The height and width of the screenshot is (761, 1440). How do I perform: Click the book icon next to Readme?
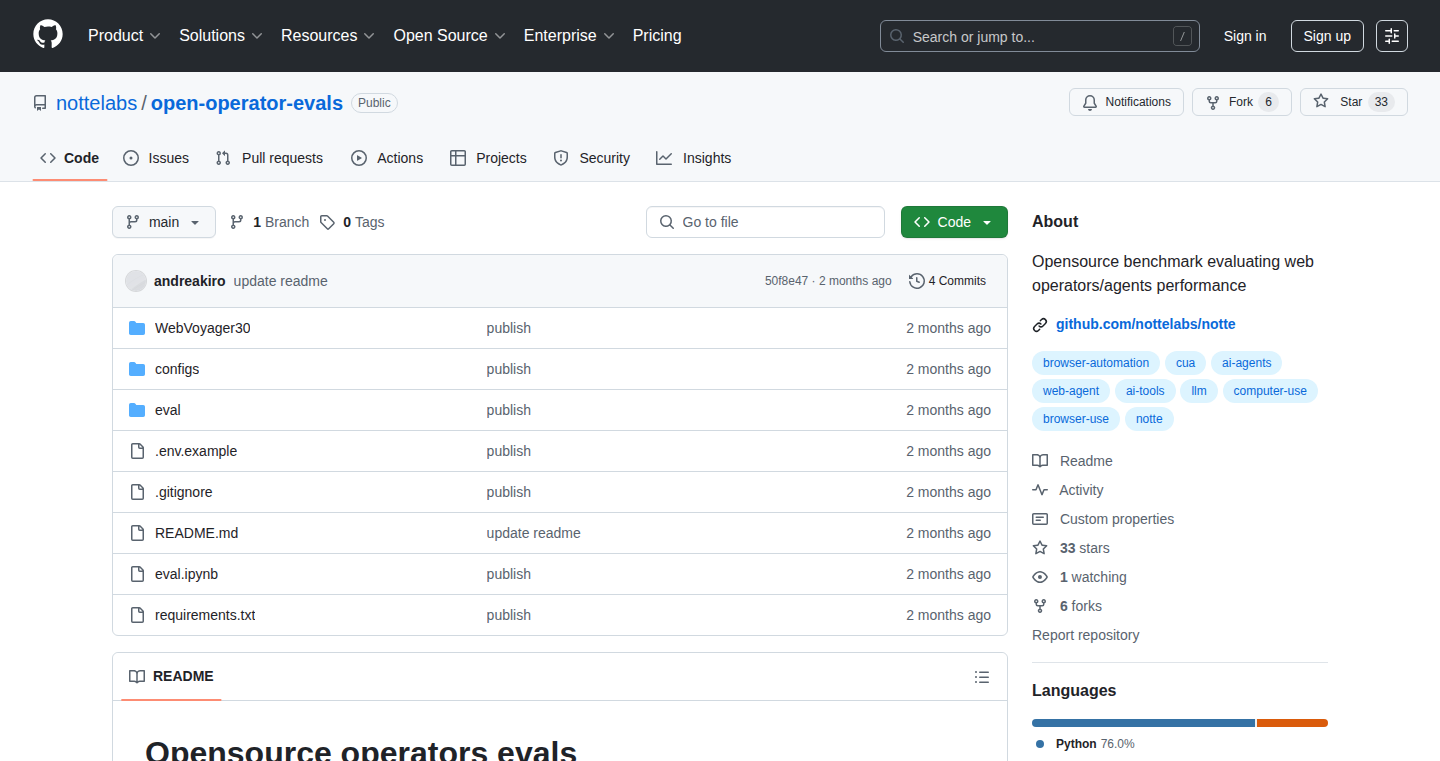click(x=1040, y=461)
